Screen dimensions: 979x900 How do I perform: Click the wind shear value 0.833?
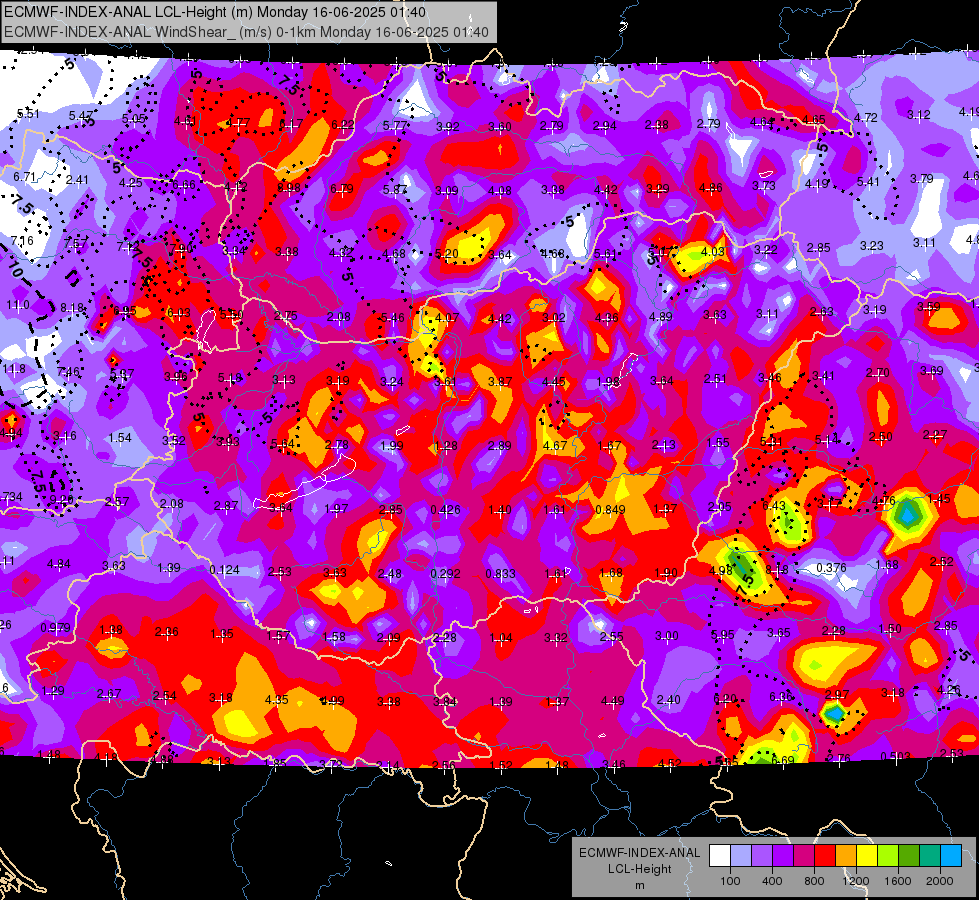[x=500, y=573]
